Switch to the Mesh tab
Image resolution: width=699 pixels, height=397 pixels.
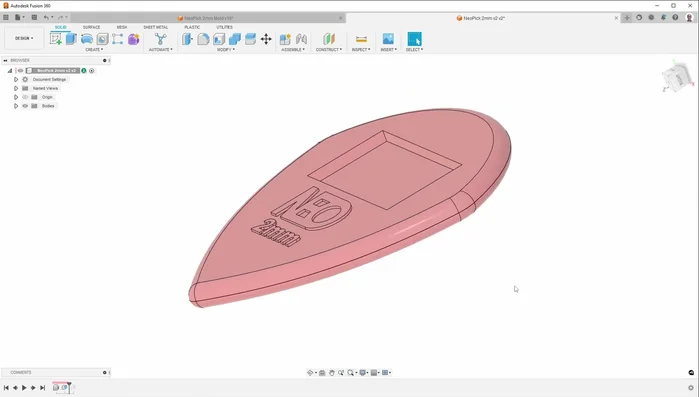pos(122,27)
